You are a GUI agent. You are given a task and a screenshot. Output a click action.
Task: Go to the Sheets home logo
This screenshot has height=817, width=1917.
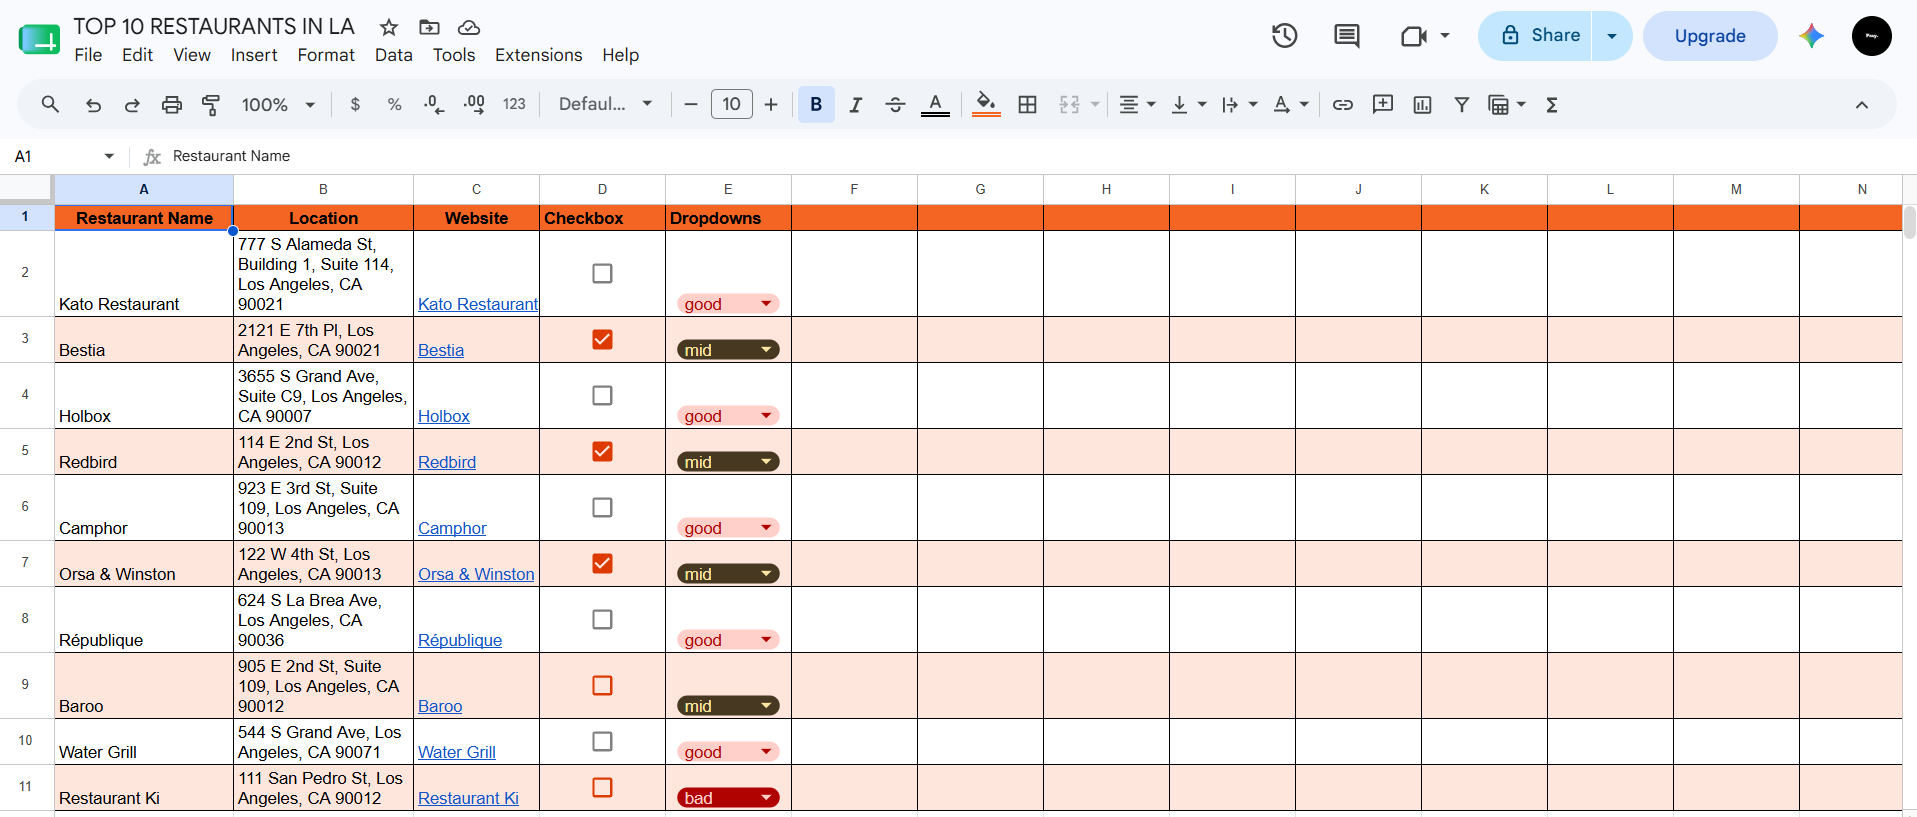tap(39, 39)
